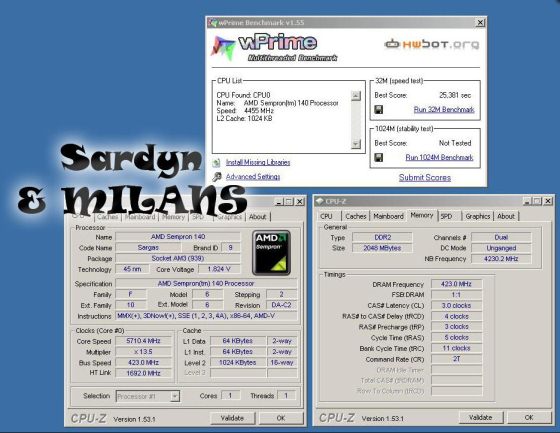Image resolution: width=560 pixels, height=433 pixels.
Task: Click the Revision value DA-C2
Action: click(x=281, y=305)
